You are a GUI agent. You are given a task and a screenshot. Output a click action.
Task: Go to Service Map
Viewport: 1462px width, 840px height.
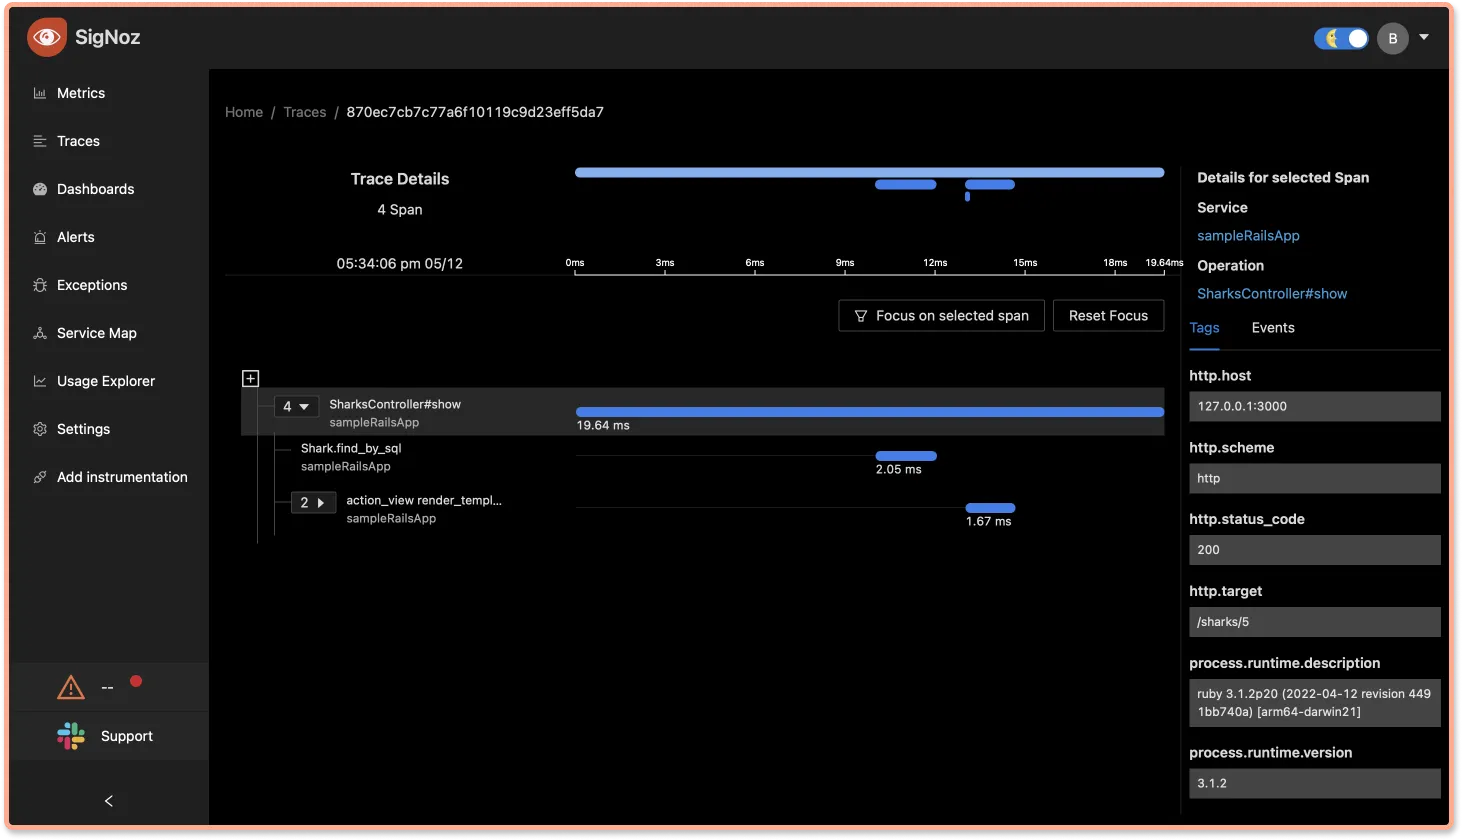[x=97, y=333]
